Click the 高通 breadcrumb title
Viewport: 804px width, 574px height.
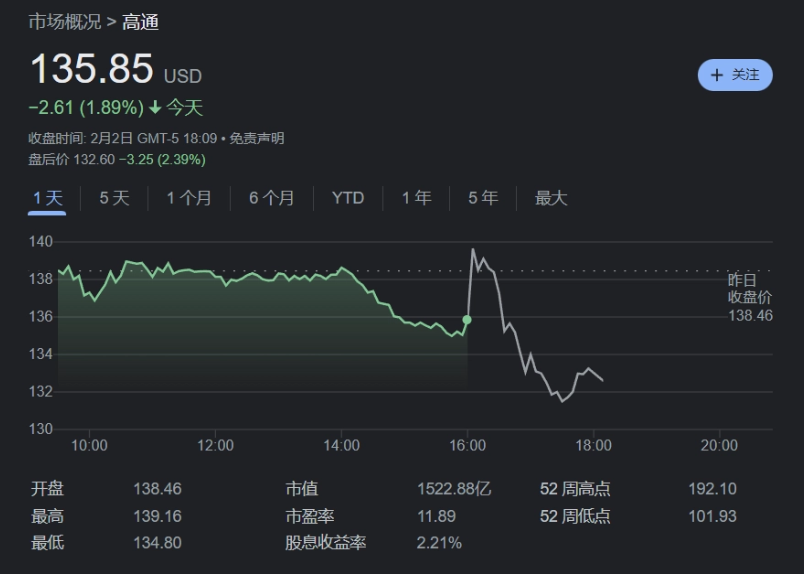point(140,22)
